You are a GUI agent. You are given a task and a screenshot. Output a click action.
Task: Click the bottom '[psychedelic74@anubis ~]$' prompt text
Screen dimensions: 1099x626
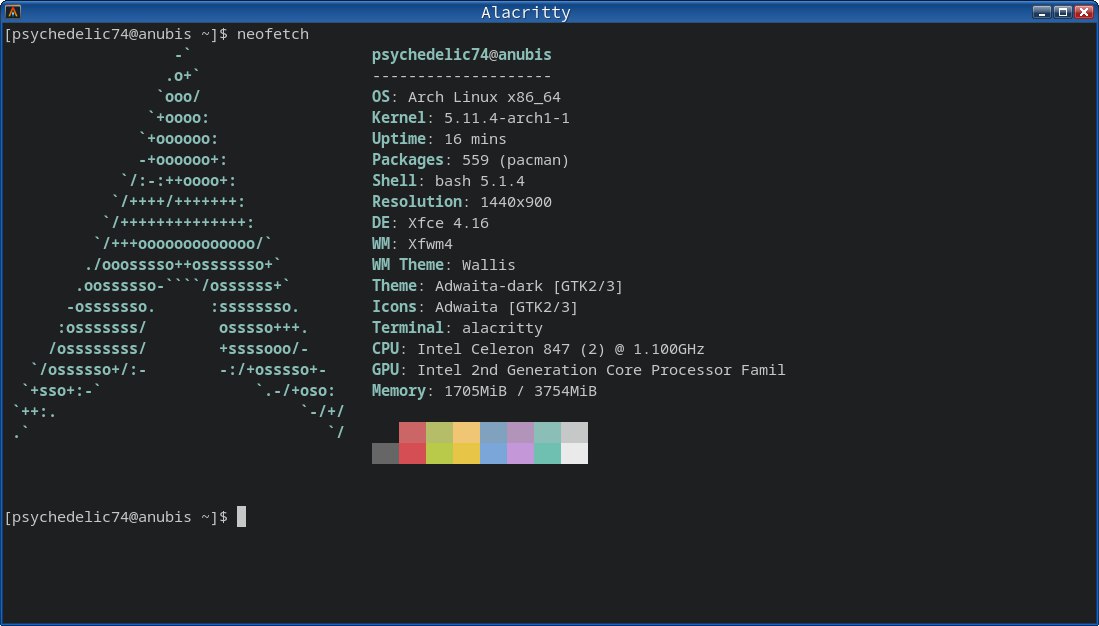[116, 517]
